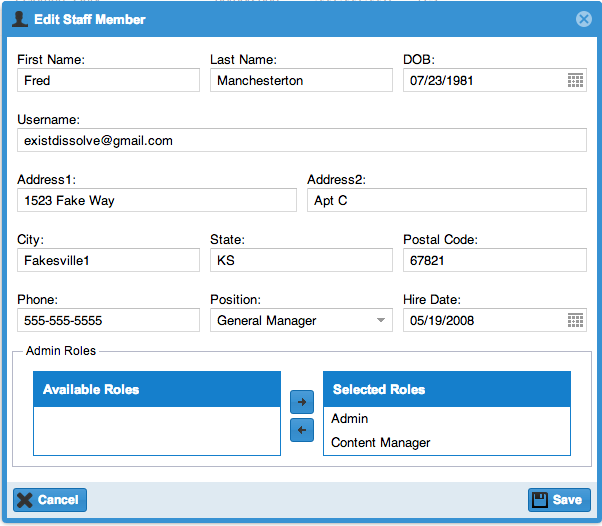Edit the Address1 text field
This screenshot has width=602, height=526.
(156, 201)
